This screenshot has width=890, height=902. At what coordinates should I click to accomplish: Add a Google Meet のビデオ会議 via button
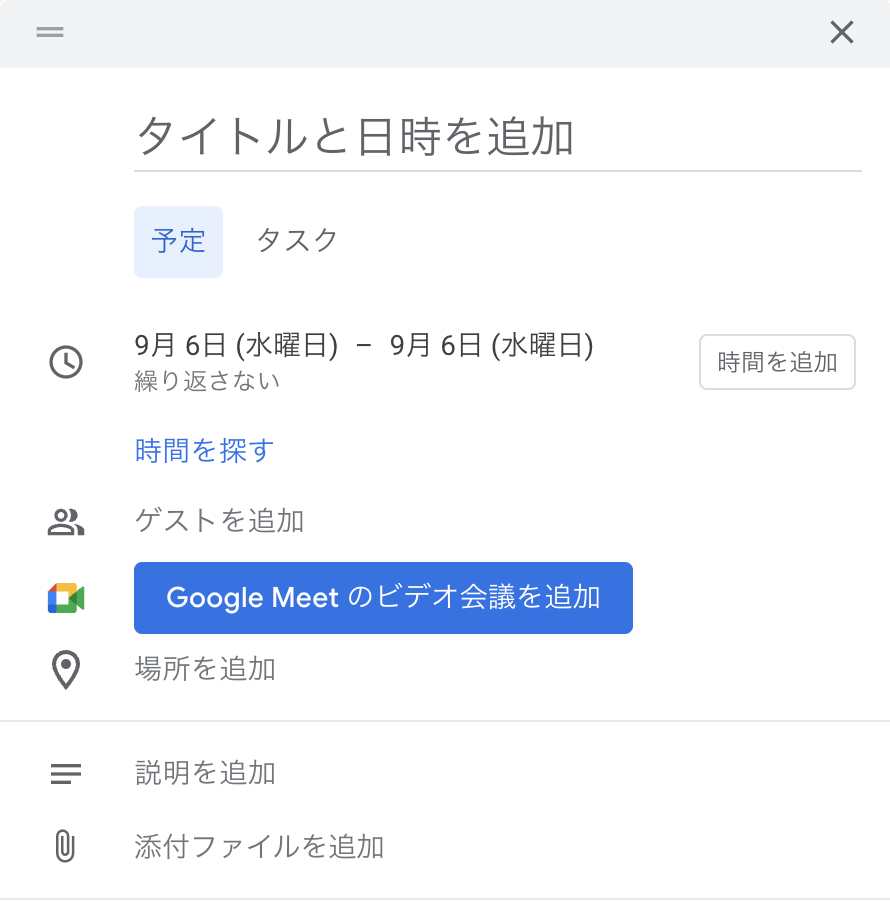point(383,598)
